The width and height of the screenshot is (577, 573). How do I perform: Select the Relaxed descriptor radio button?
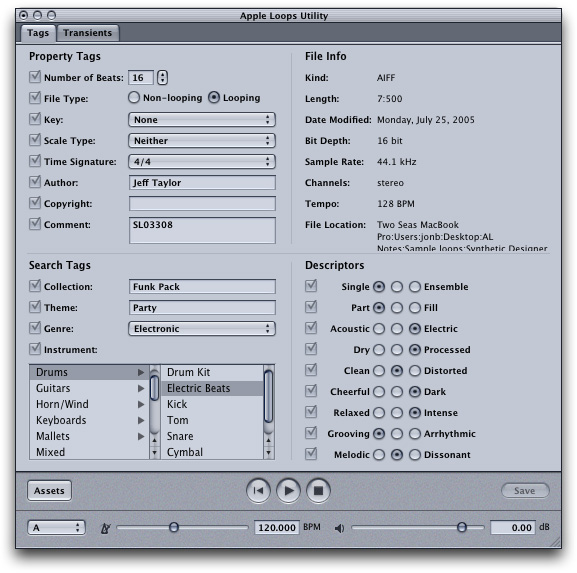coord(379,413)
